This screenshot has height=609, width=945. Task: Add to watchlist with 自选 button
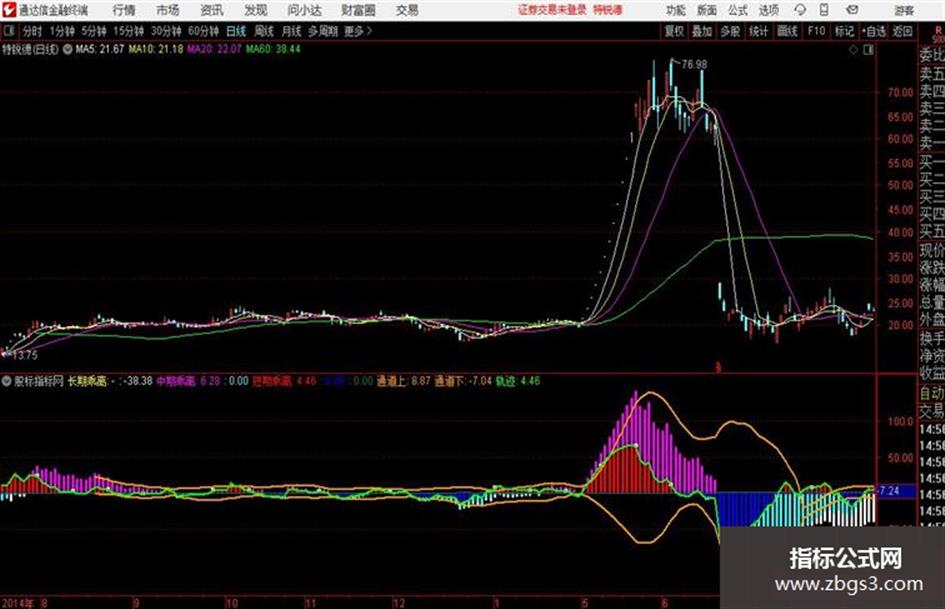click(x=874, y=31)
